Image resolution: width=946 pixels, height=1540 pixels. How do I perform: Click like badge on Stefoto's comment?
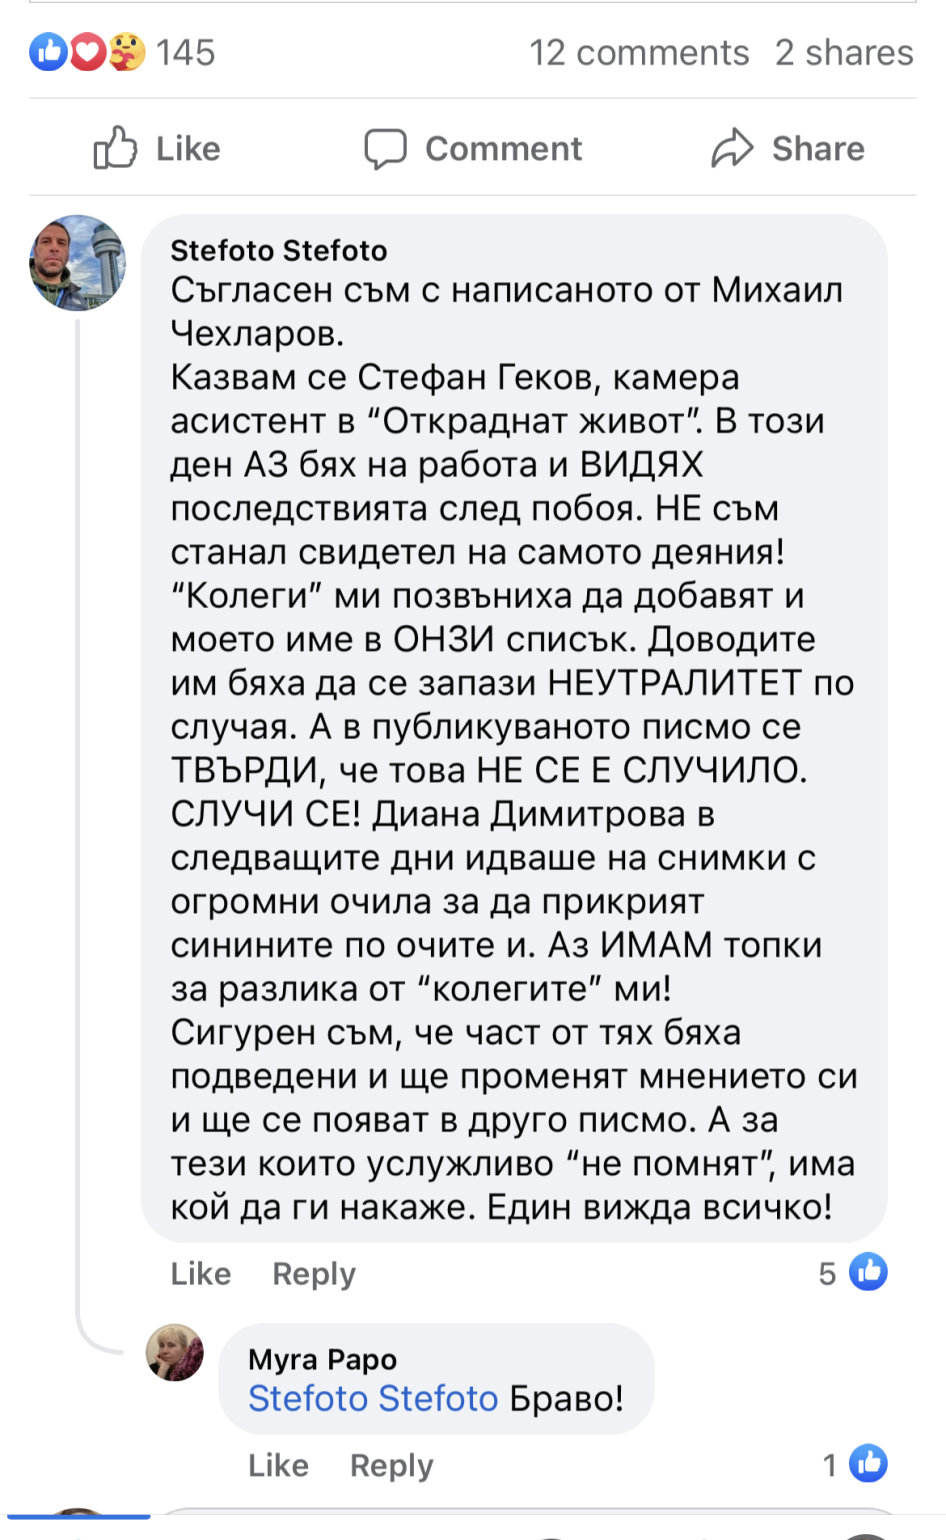(868, 1272)
